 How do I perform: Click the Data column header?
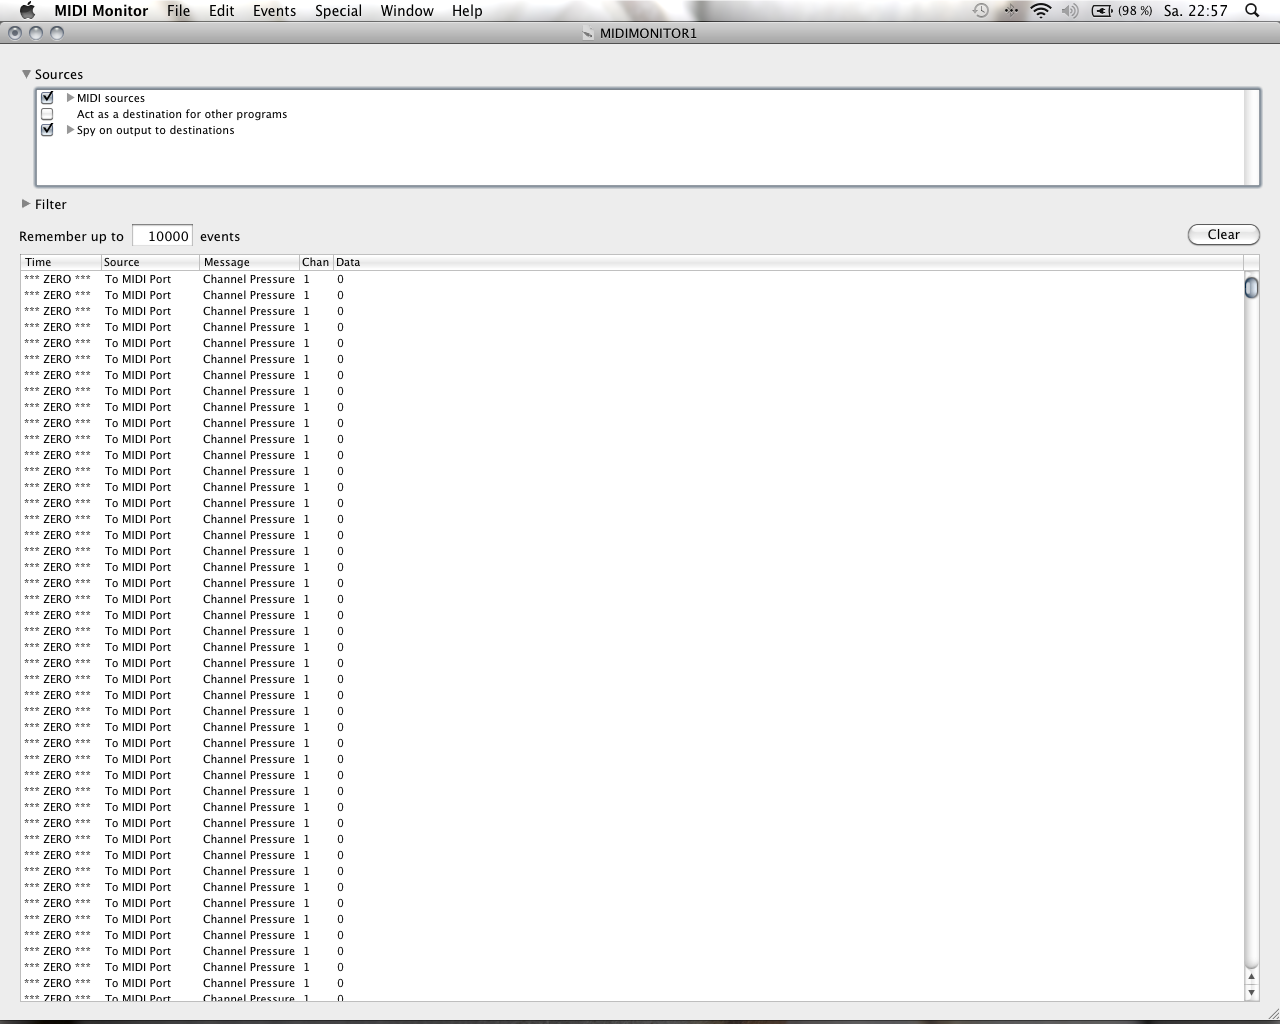(788, 262)
